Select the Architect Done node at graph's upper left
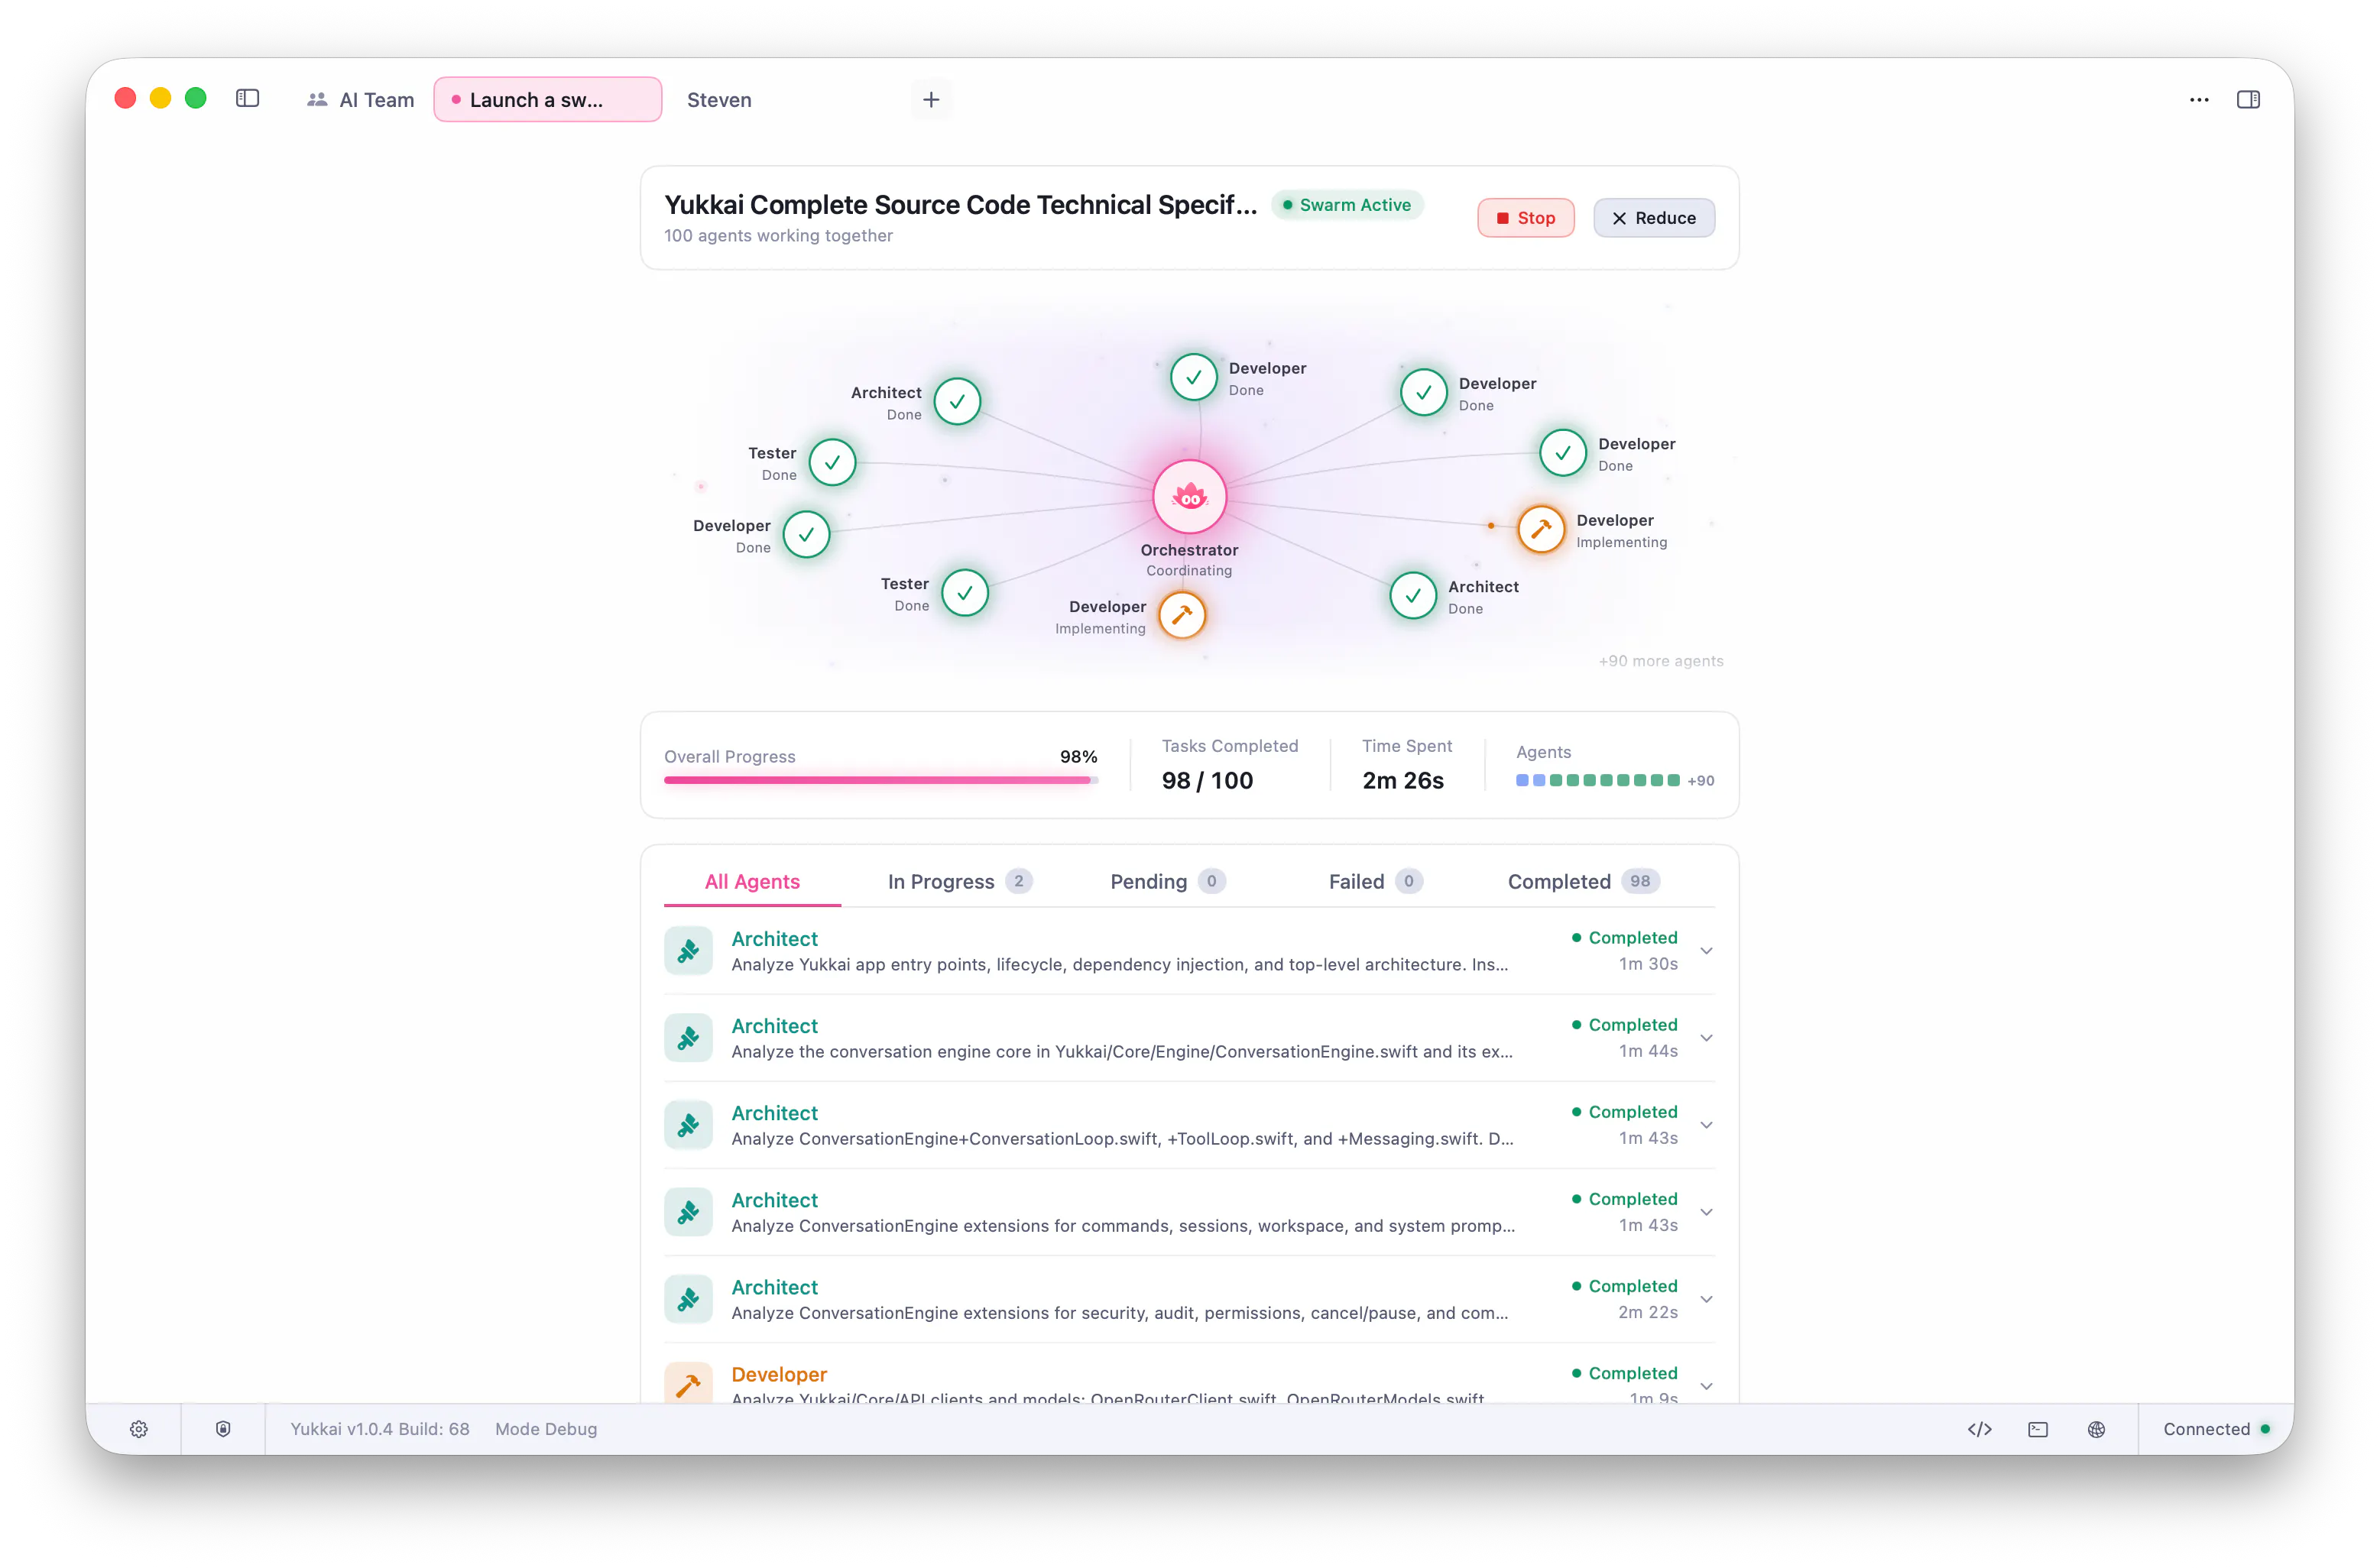The image size is (2380, 1568). point(957,401)
